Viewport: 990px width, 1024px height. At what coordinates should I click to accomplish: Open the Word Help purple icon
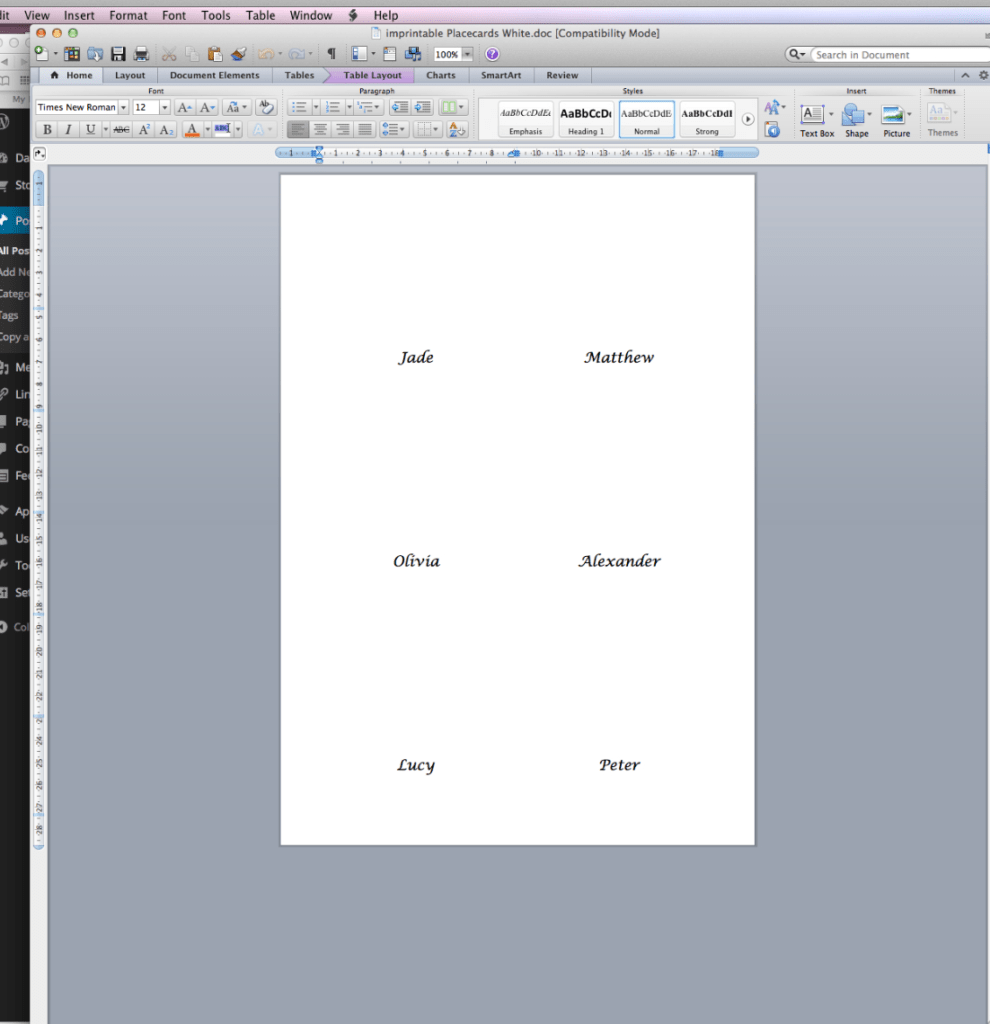point(492,54)
